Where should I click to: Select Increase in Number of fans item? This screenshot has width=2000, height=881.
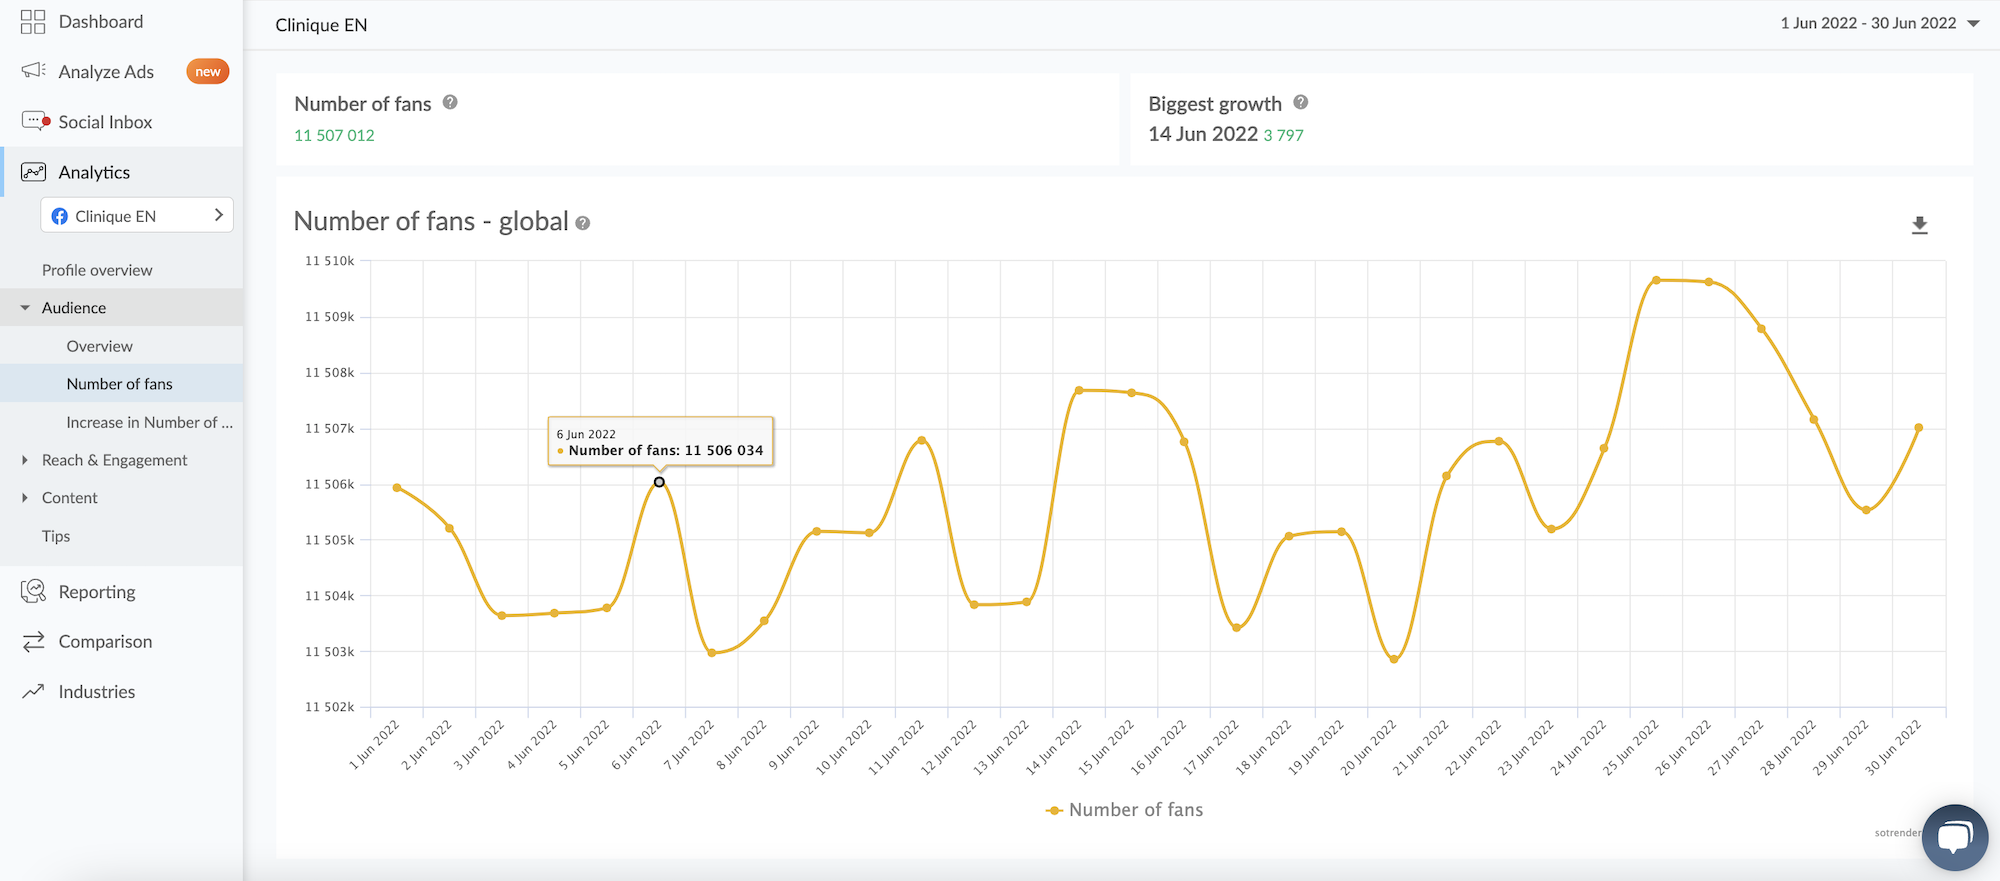(149, 422)
